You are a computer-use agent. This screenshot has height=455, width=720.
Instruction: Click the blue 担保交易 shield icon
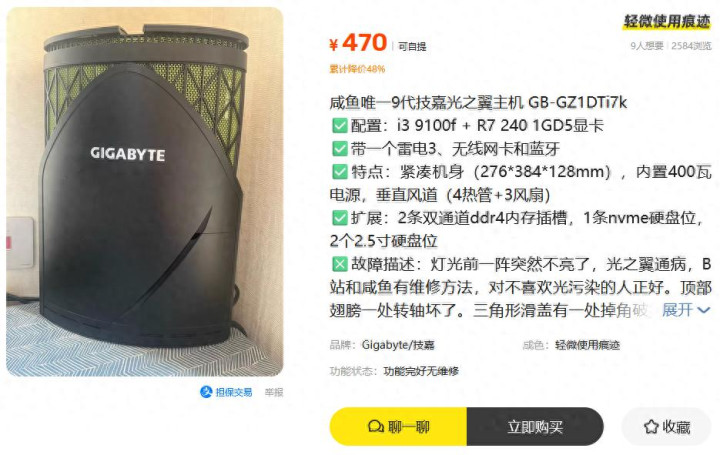click(x=206, y=392)
